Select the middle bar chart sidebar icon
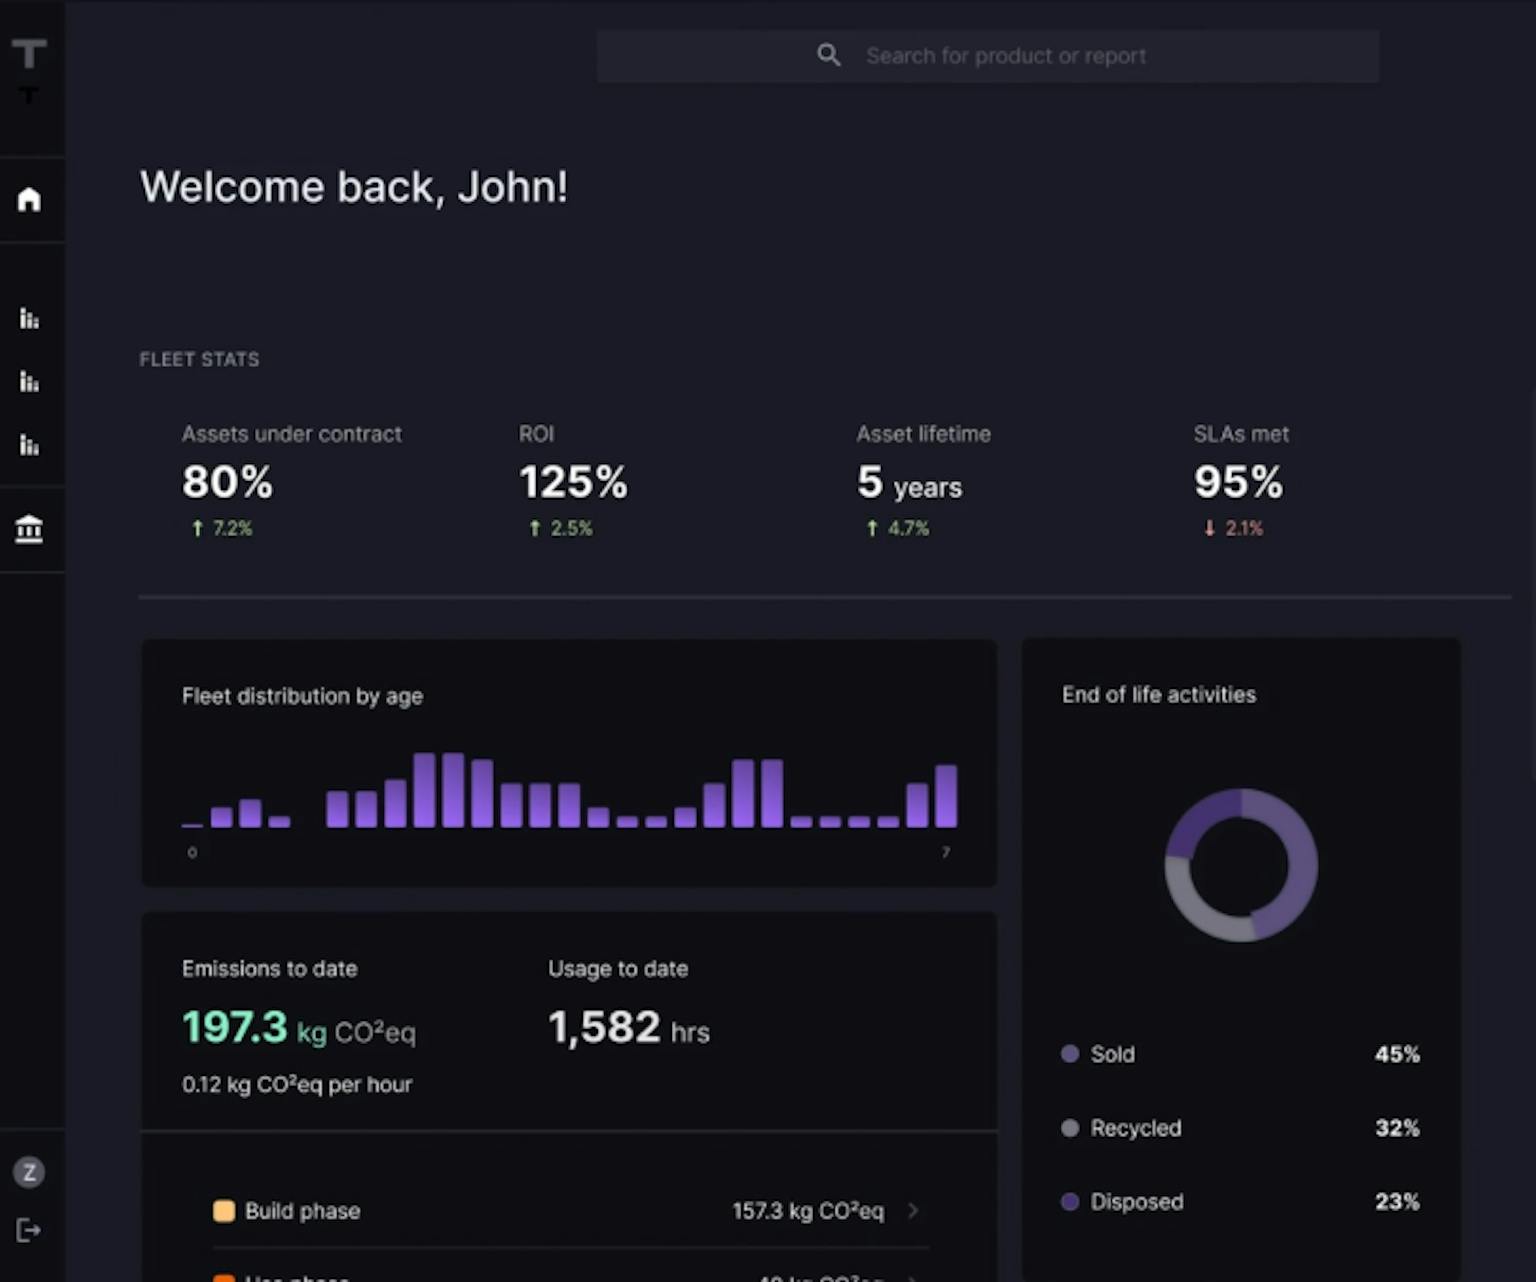Image resolution: width=1536 pixels, height=1282 pixels. pyautogui.click(x=29, y=382)
